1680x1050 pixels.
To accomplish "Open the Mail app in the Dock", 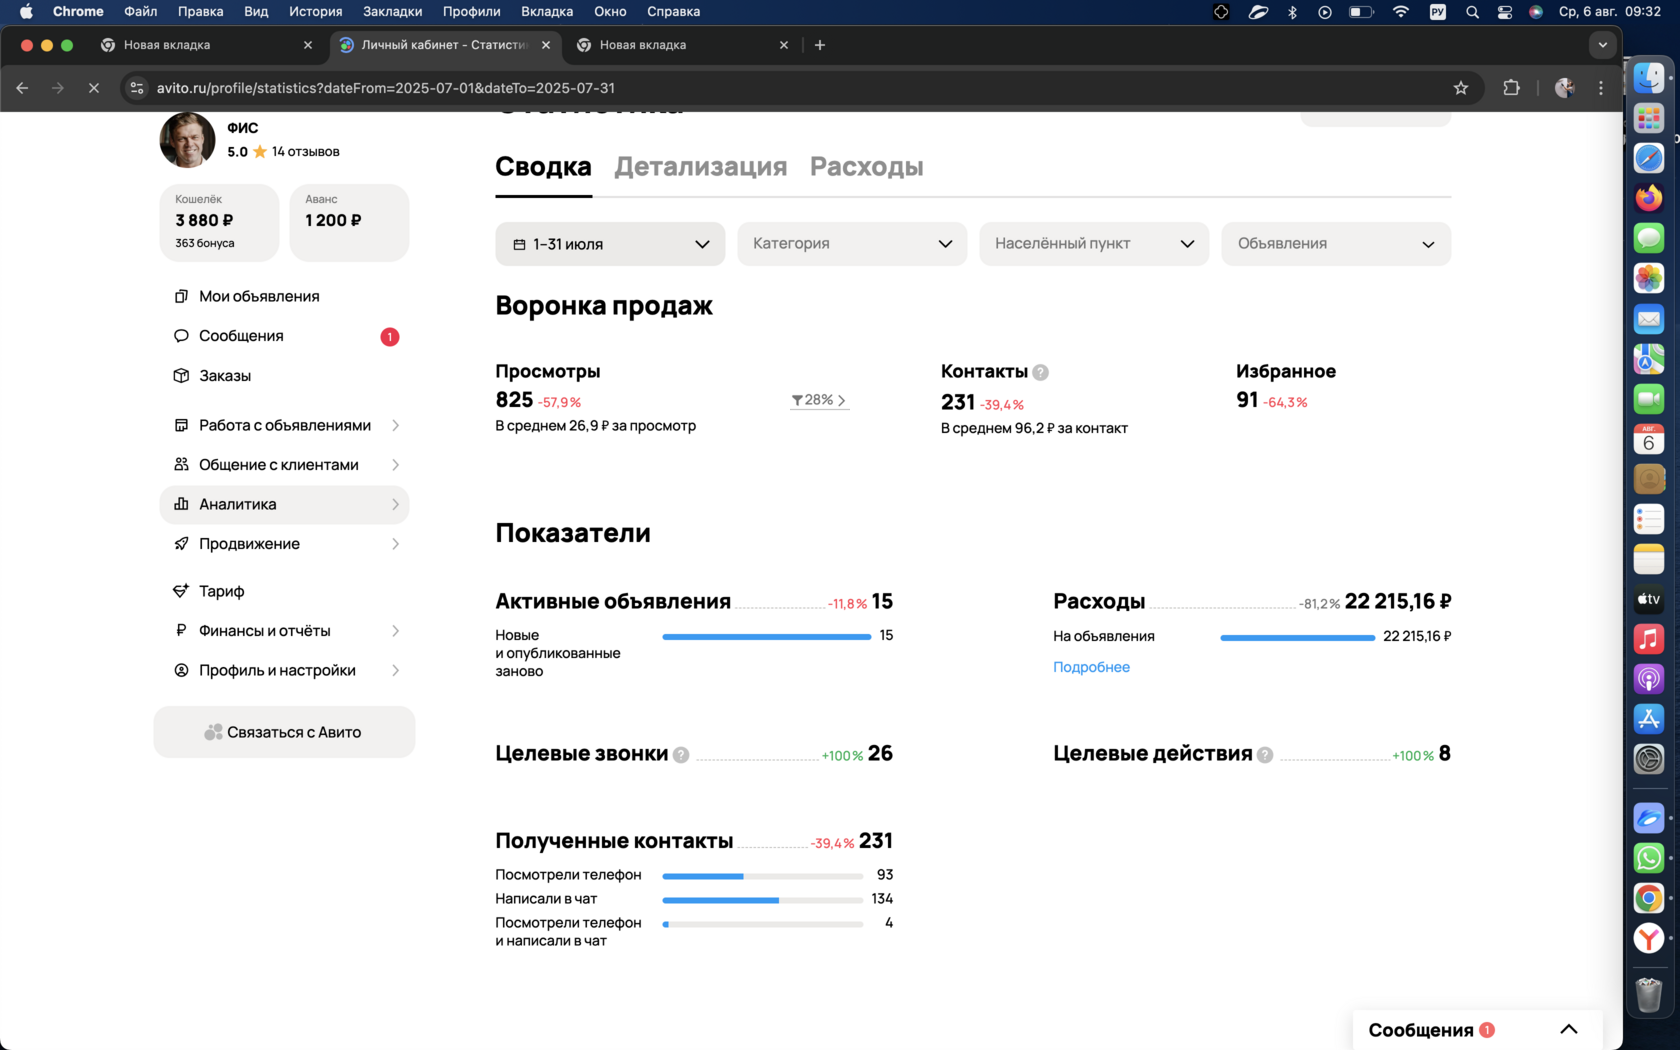I will tap(1649, 319).
